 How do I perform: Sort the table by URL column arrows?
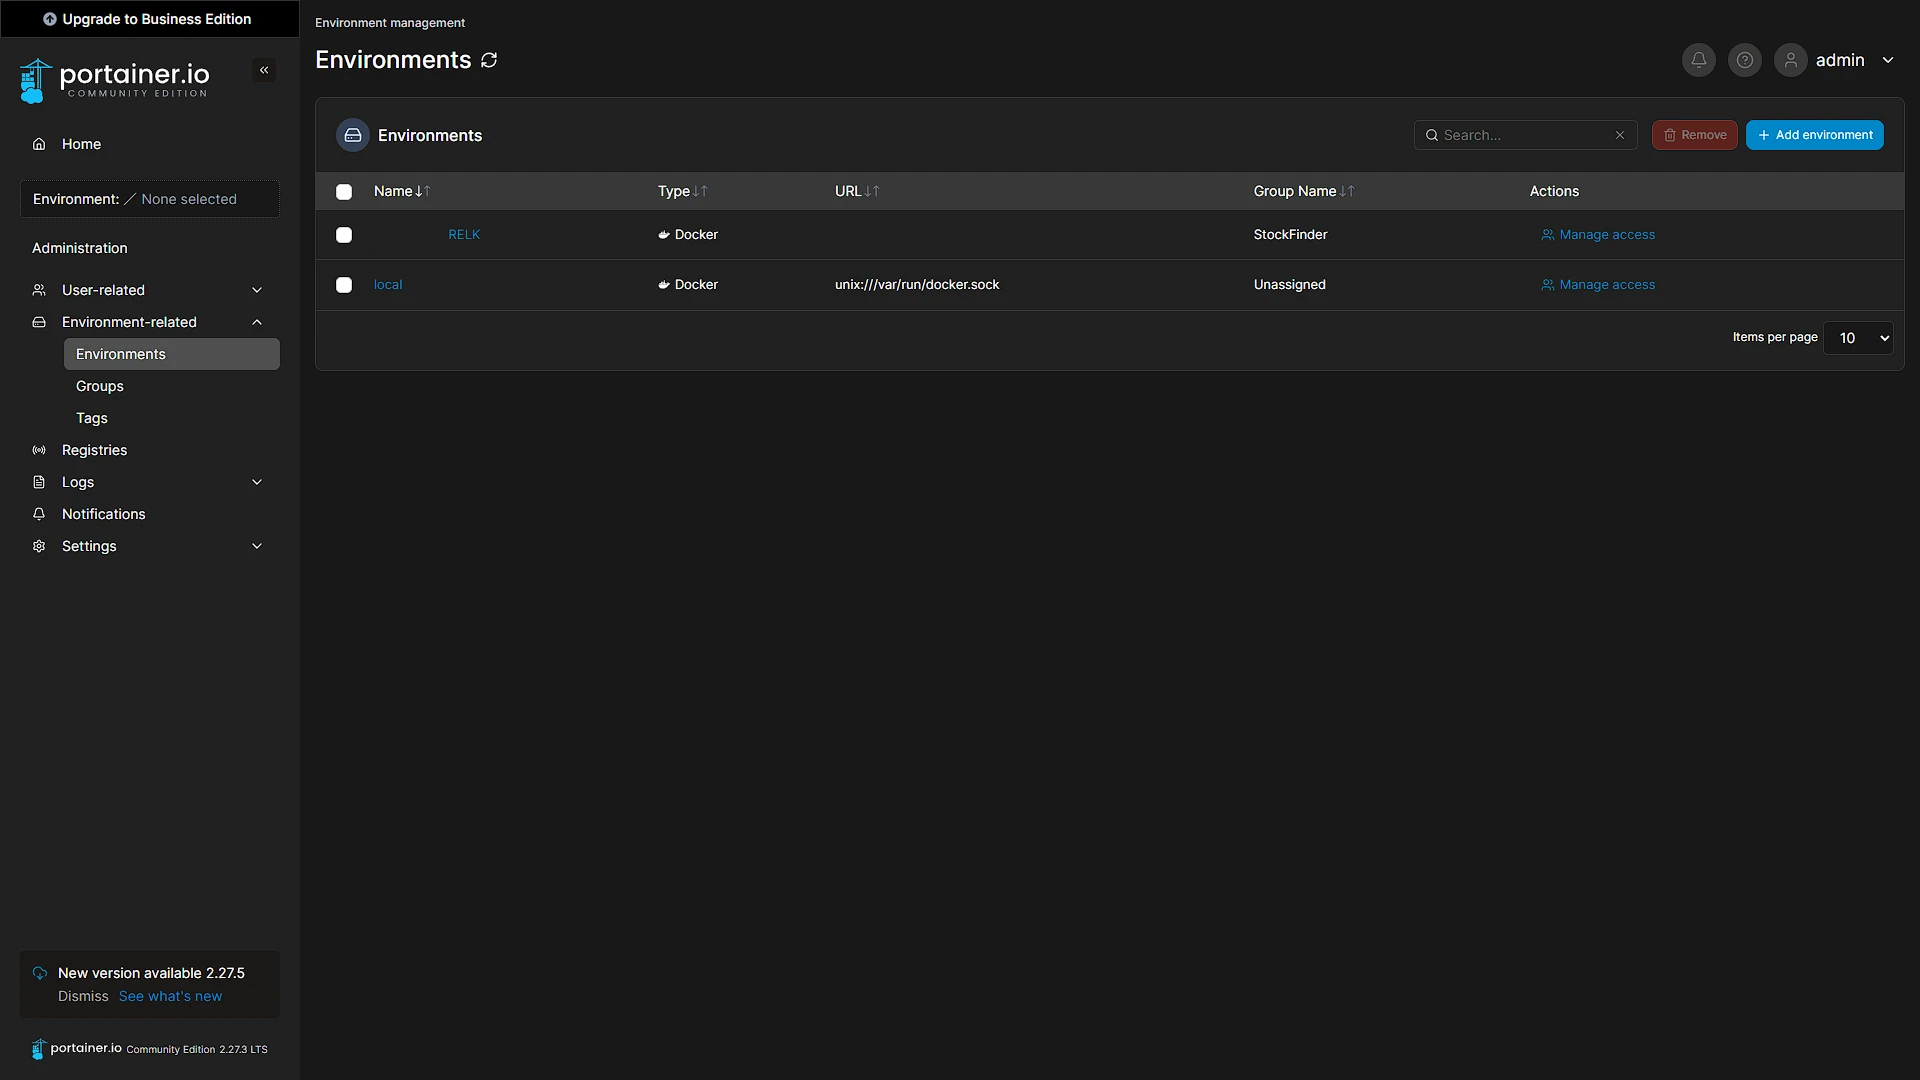click(872, 191)
